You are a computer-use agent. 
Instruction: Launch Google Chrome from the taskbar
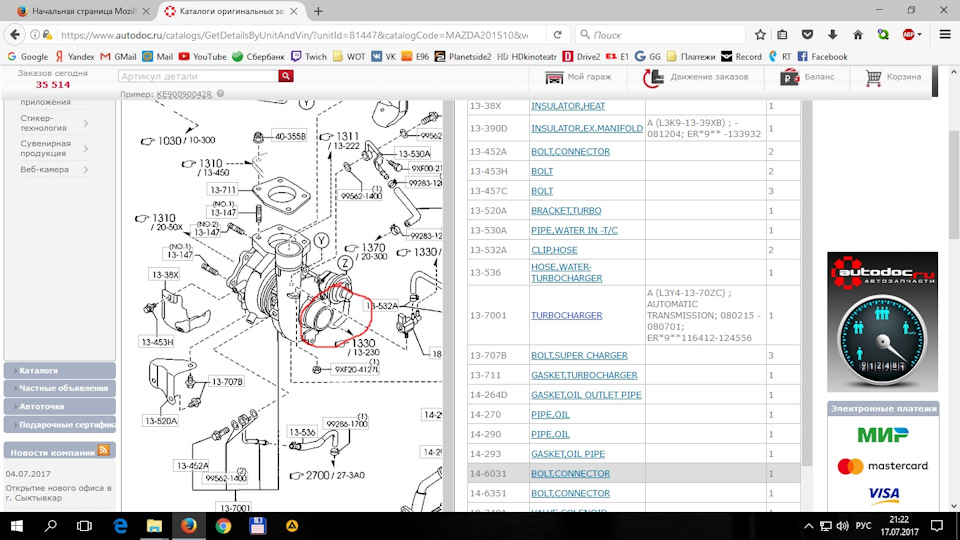(x=223, y=526)
